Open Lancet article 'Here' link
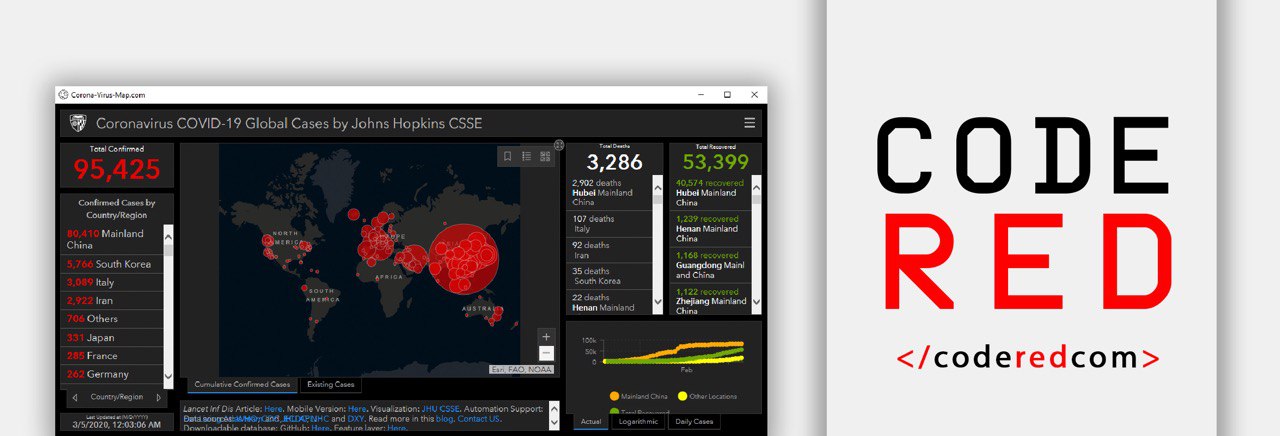This screenshot has width=1280, height=436. pos(273,408)
